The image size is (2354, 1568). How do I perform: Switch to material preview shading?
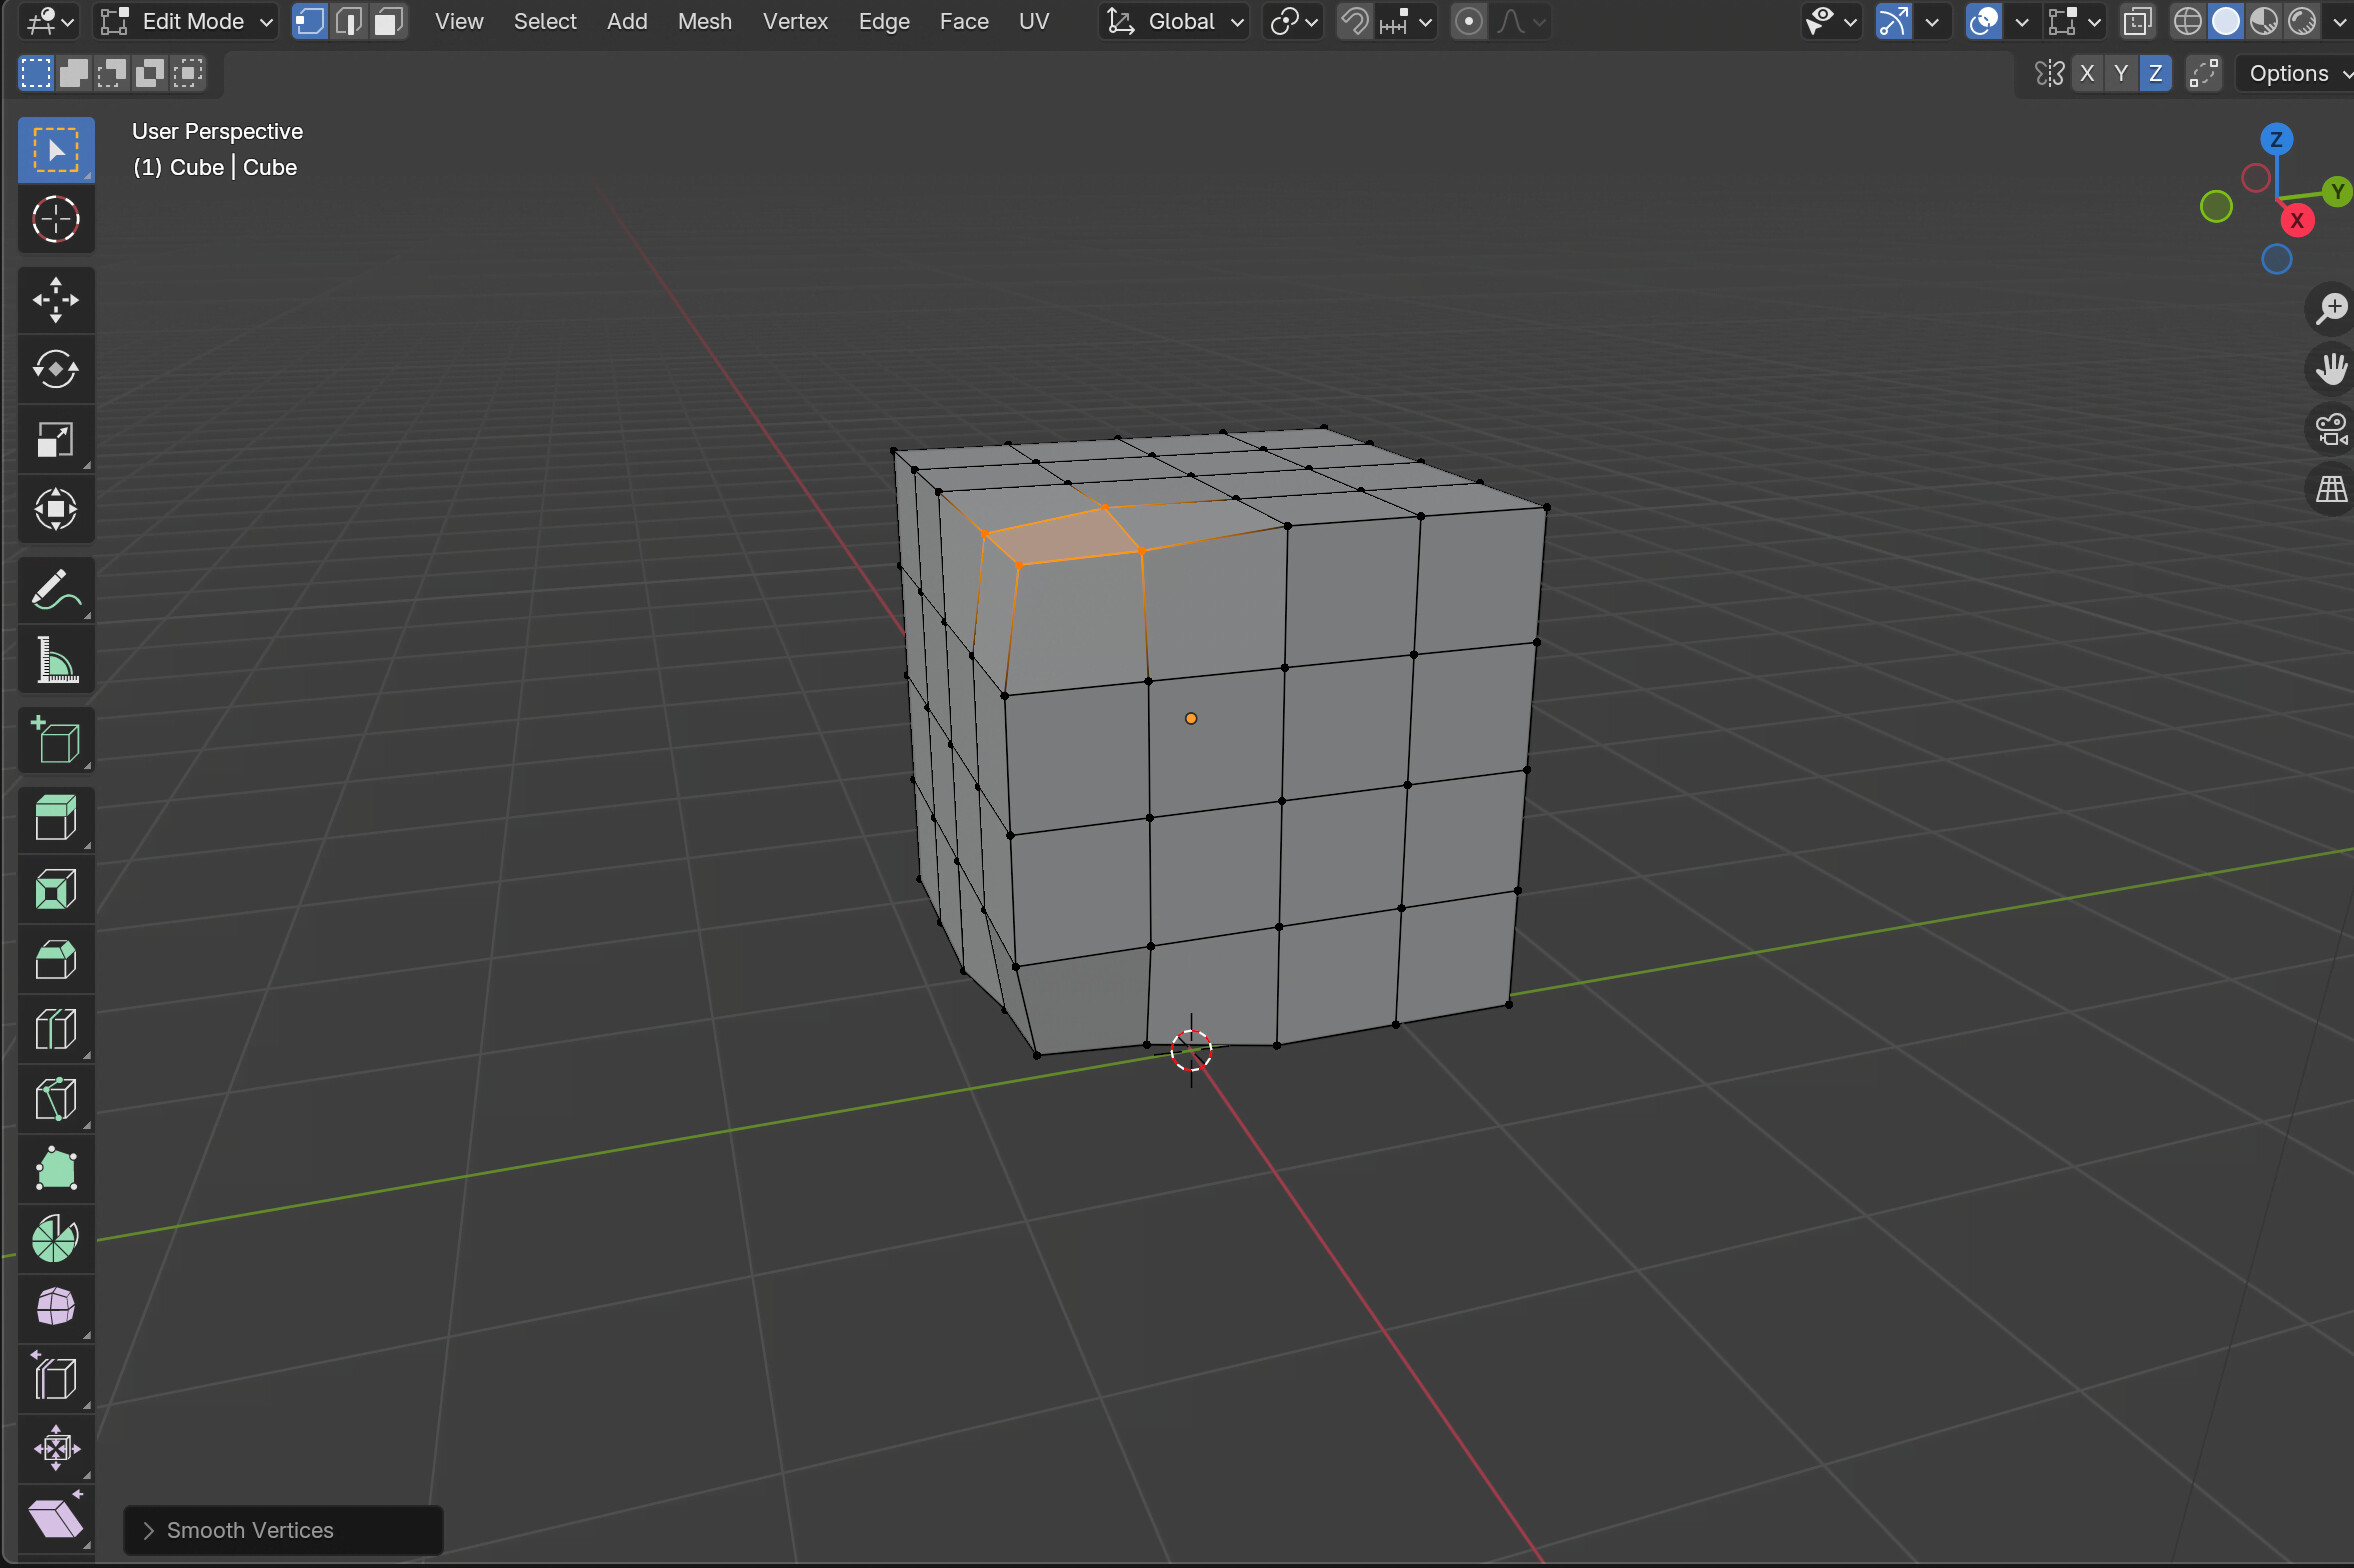pyautogui.click(x=2264, y=21)
